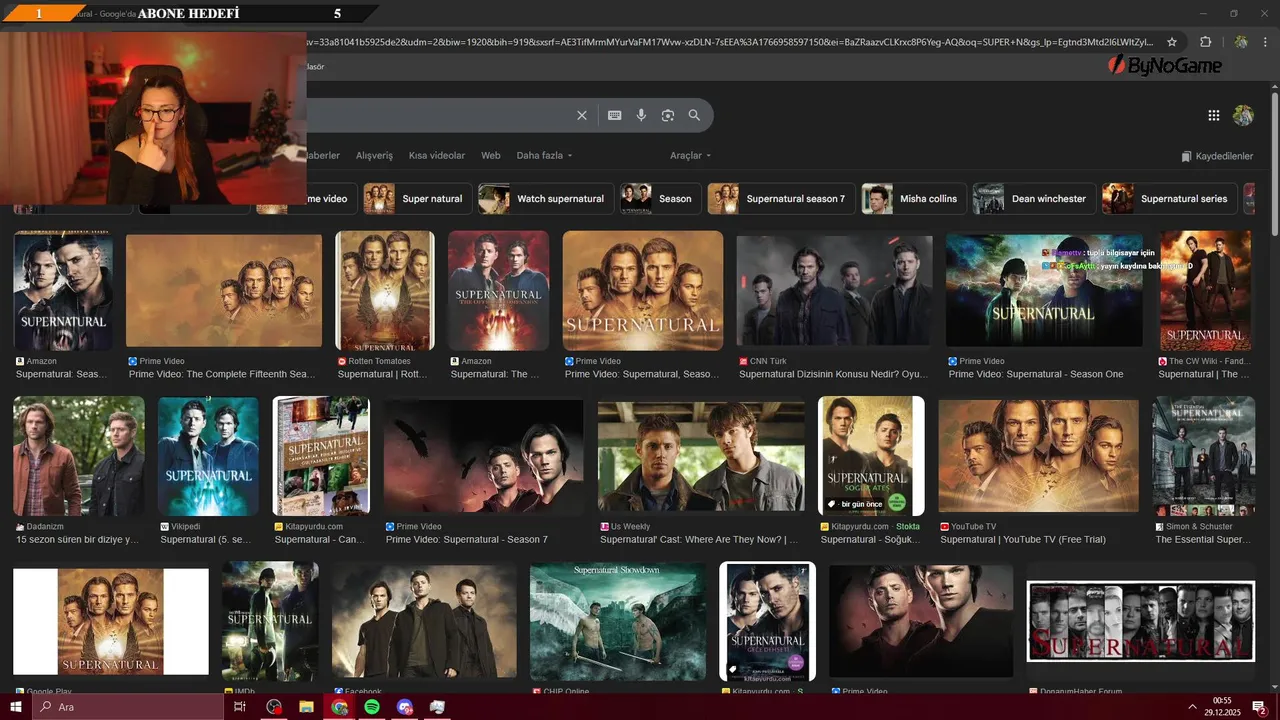Open caption 'Prime Video: Supernatural - Season 7'

[x=467, y=539]
